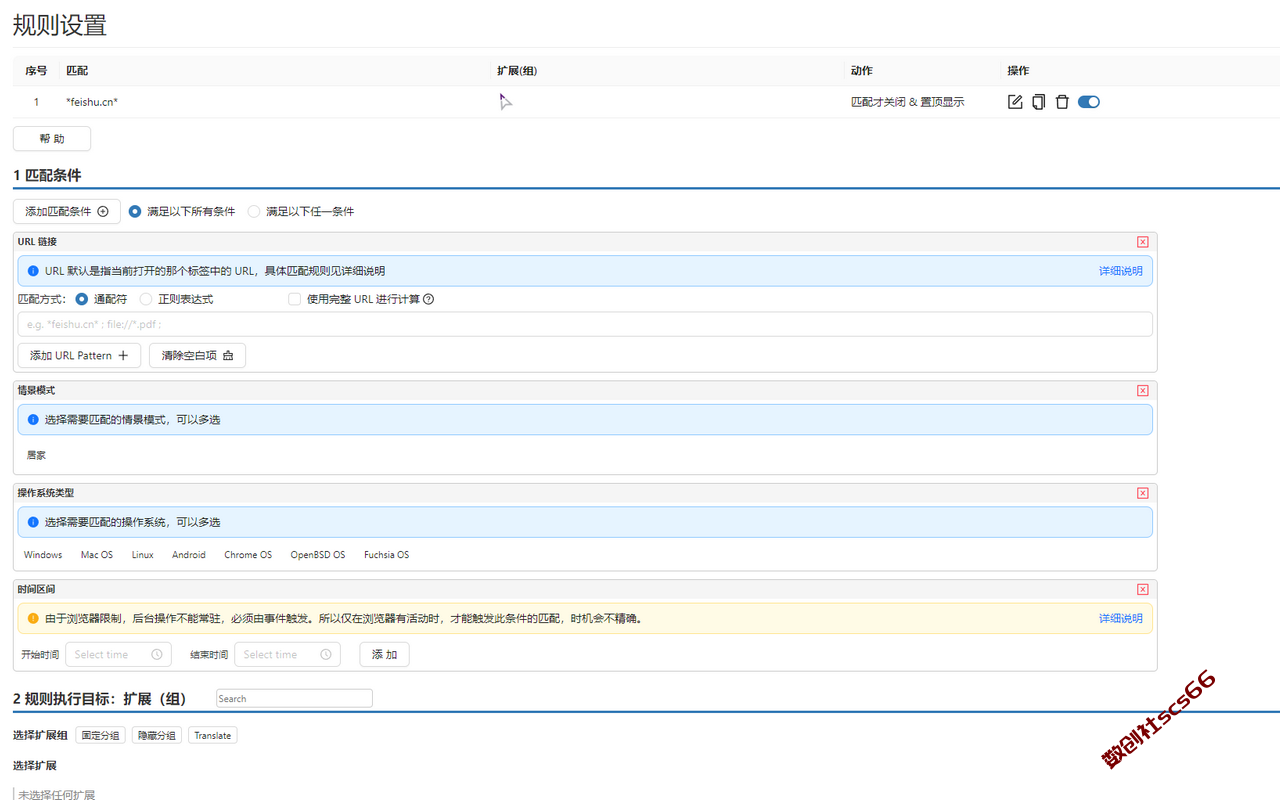Click the 匹配才关闭 & 置顶显示 action cell

coord(907,102)
